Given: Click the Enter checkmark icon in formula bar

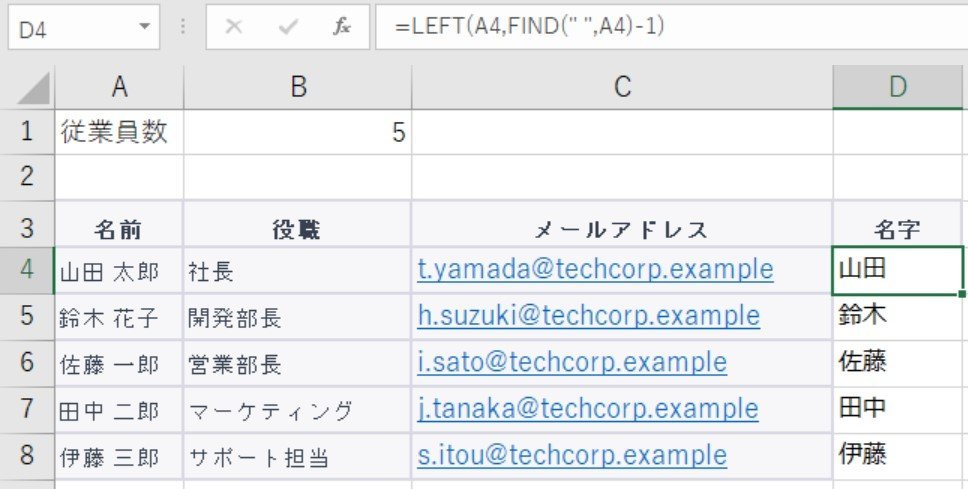Looking at the screenshot, I should [x=288, y=27].
